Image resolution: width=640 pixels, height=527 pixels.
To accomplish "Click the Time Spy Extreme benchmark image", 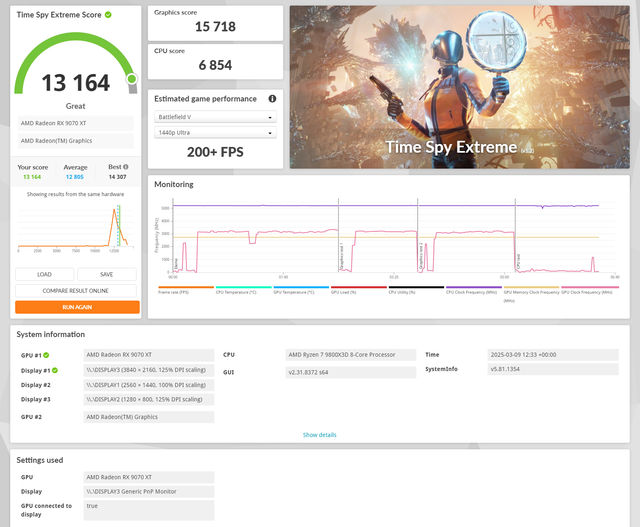I will pos(460,87).
